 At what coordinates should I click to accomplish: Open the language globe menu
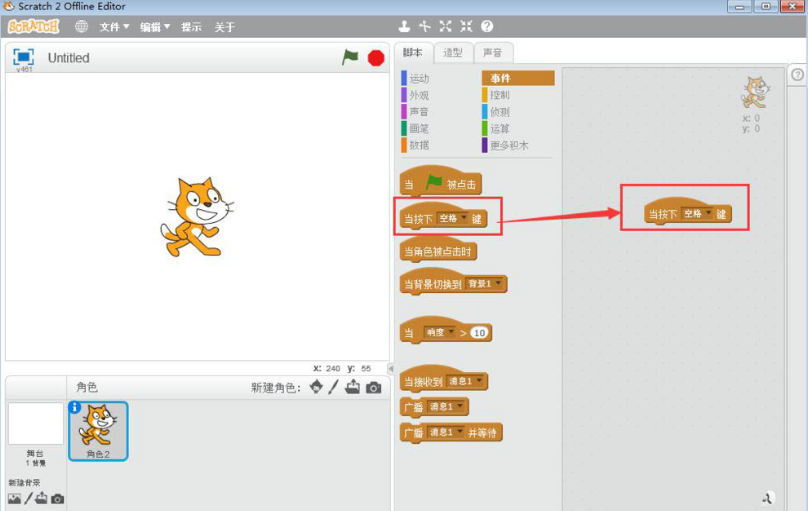(x=81, y=26)
